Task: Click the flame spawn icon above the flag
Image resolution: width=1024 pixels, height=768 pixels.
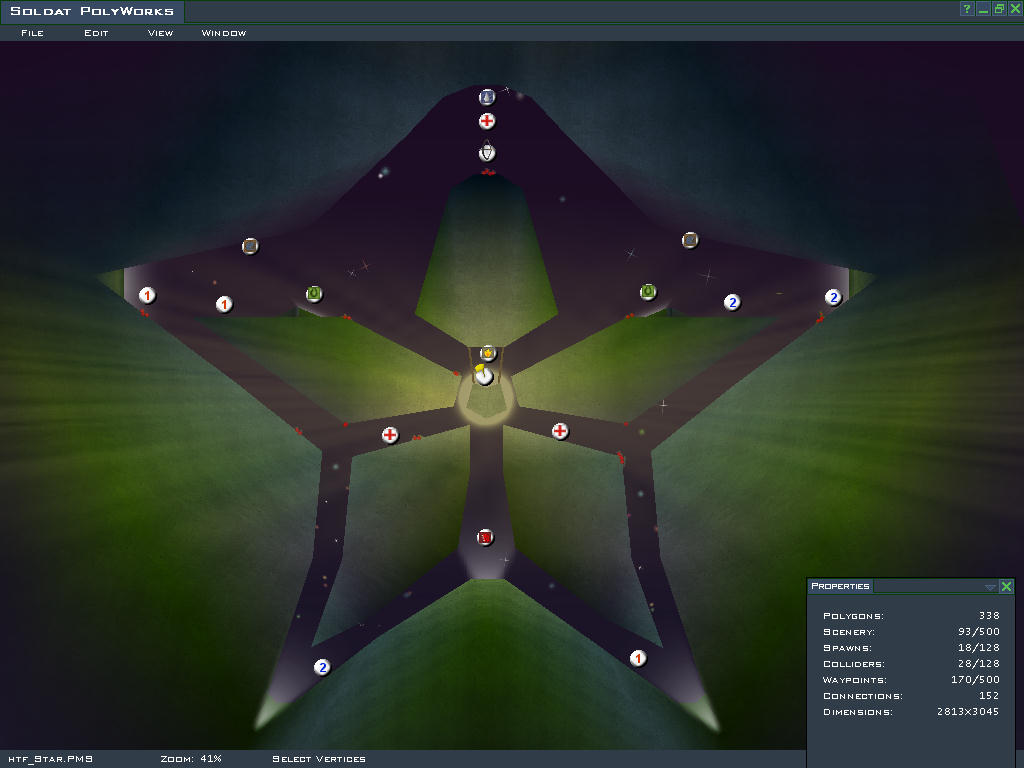Action: click(x=488, y=353)
